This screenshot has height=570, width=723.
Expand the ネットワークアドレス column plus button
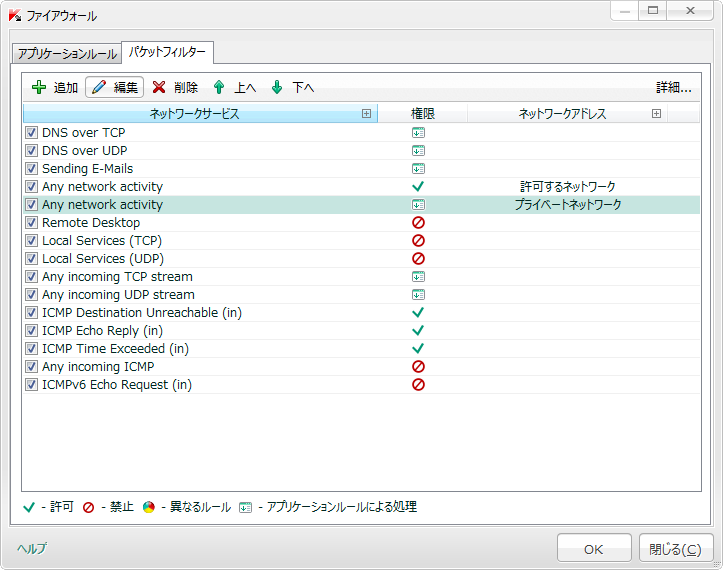click(656, 114)
